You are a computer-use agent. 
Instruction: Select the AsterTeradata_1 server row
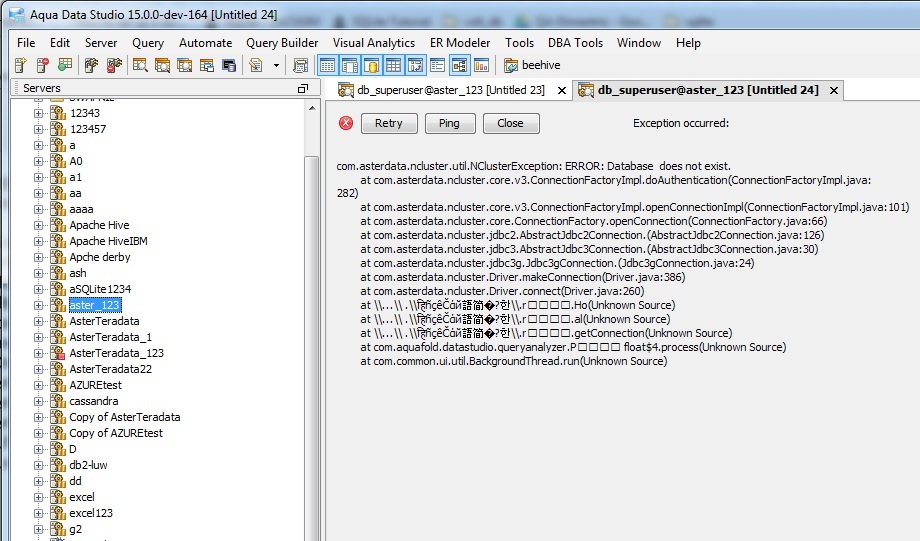point(110,337)
